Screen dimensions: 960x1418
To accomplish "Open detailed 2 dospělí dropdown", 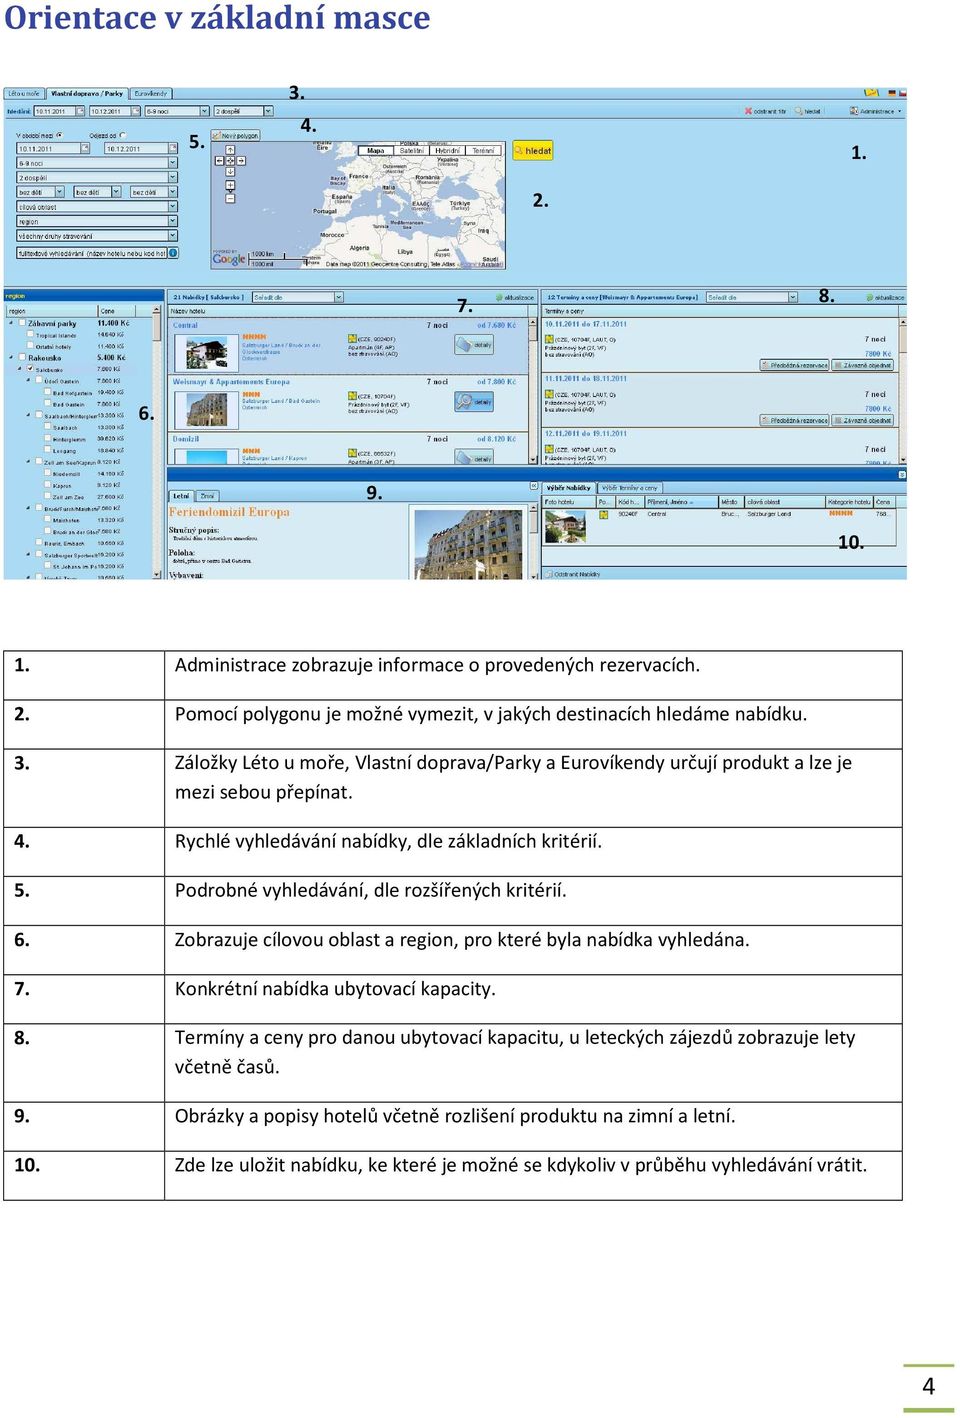I will 97,177.
